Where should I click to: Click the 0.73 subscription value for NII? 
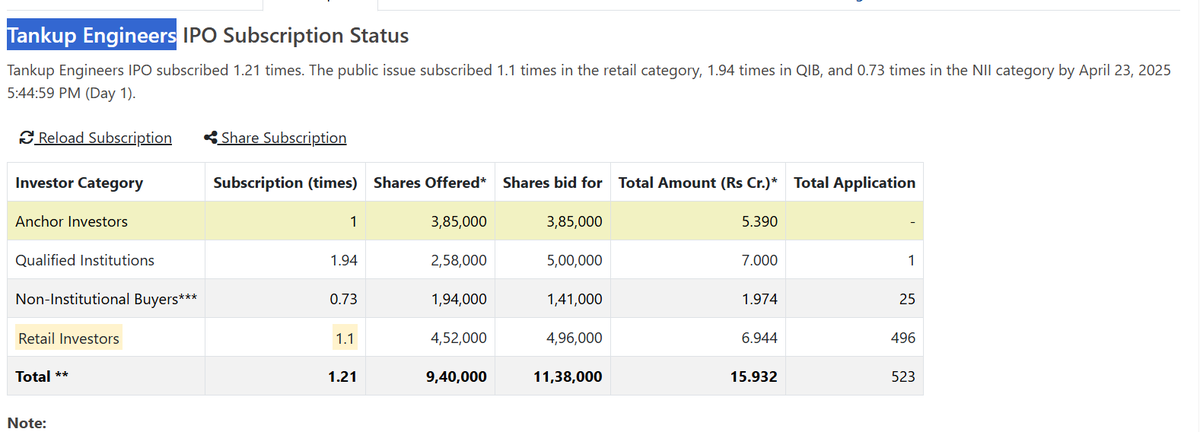[x=343, y=299]
